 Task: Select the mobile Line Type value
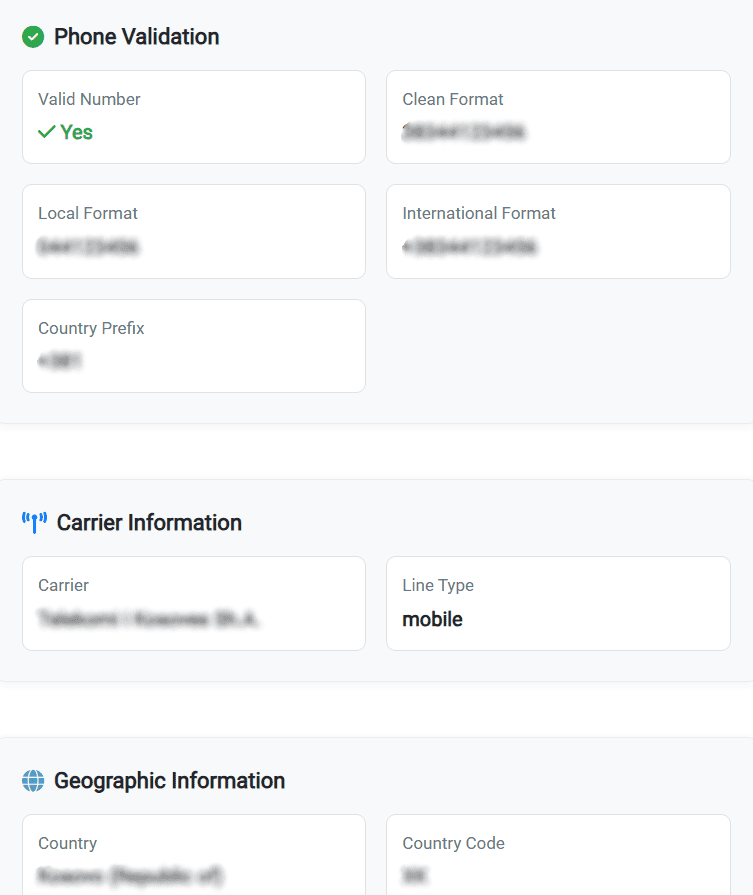point(432,619)
